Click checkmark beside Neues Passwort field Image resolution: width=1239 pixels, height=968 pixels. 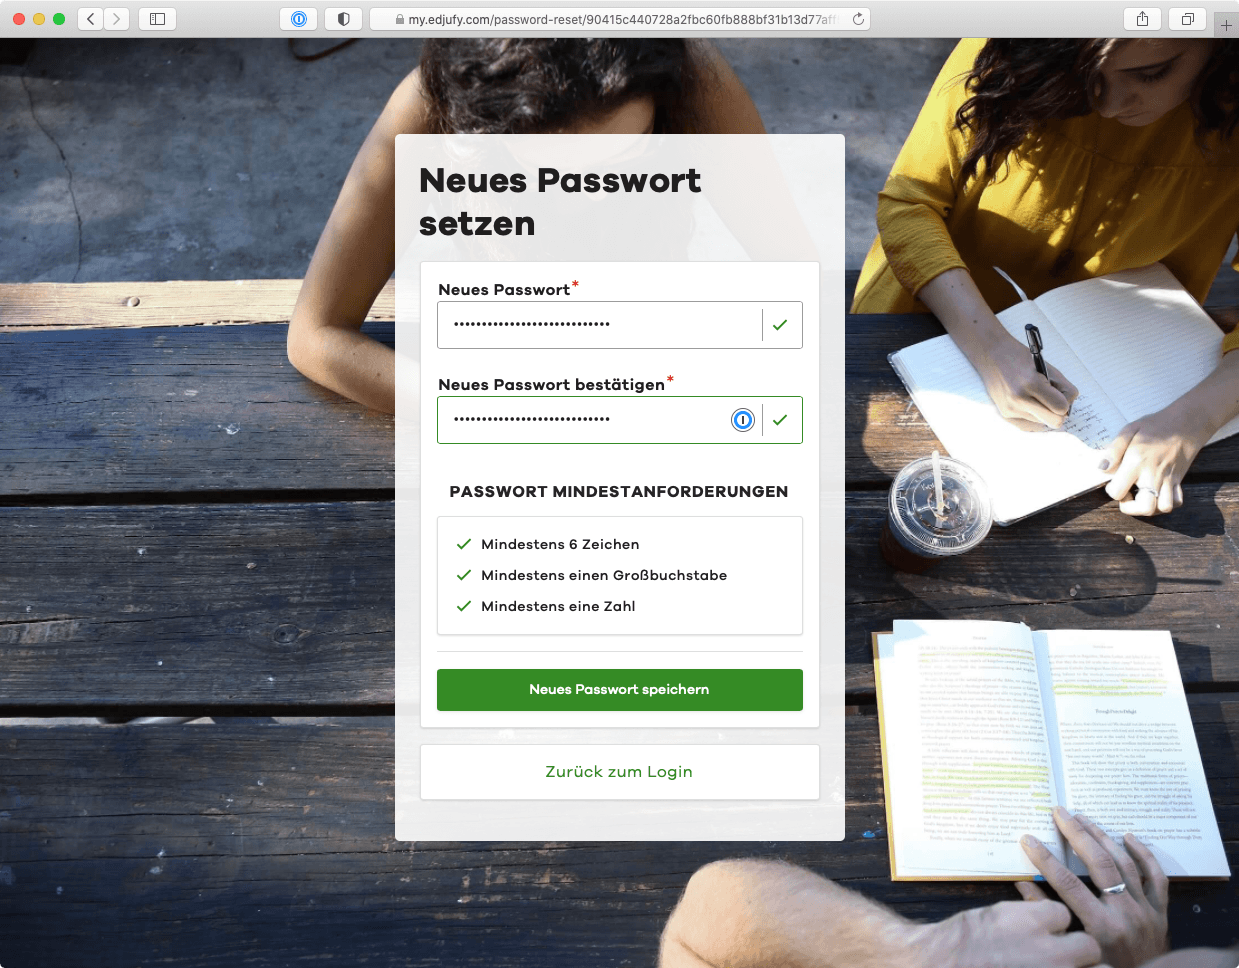pyautogui.click(x=780, y=325)
